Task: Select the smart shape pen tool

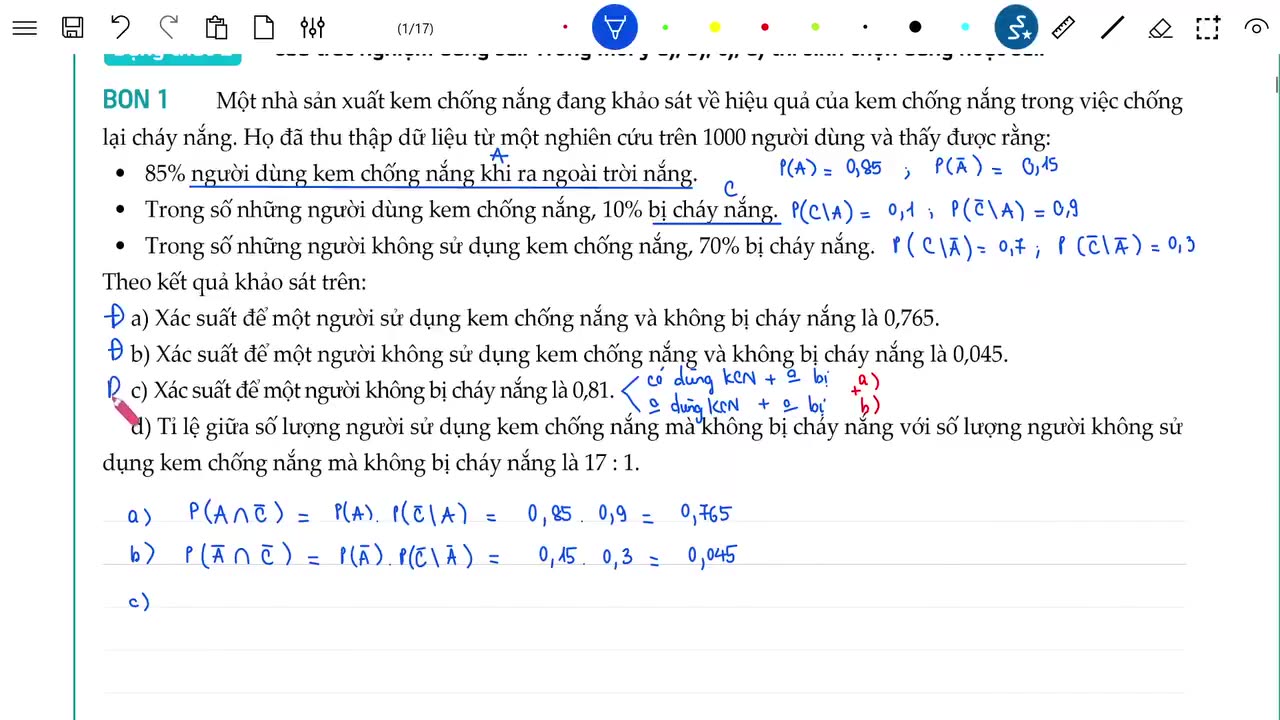Action: click(1016, 28)
